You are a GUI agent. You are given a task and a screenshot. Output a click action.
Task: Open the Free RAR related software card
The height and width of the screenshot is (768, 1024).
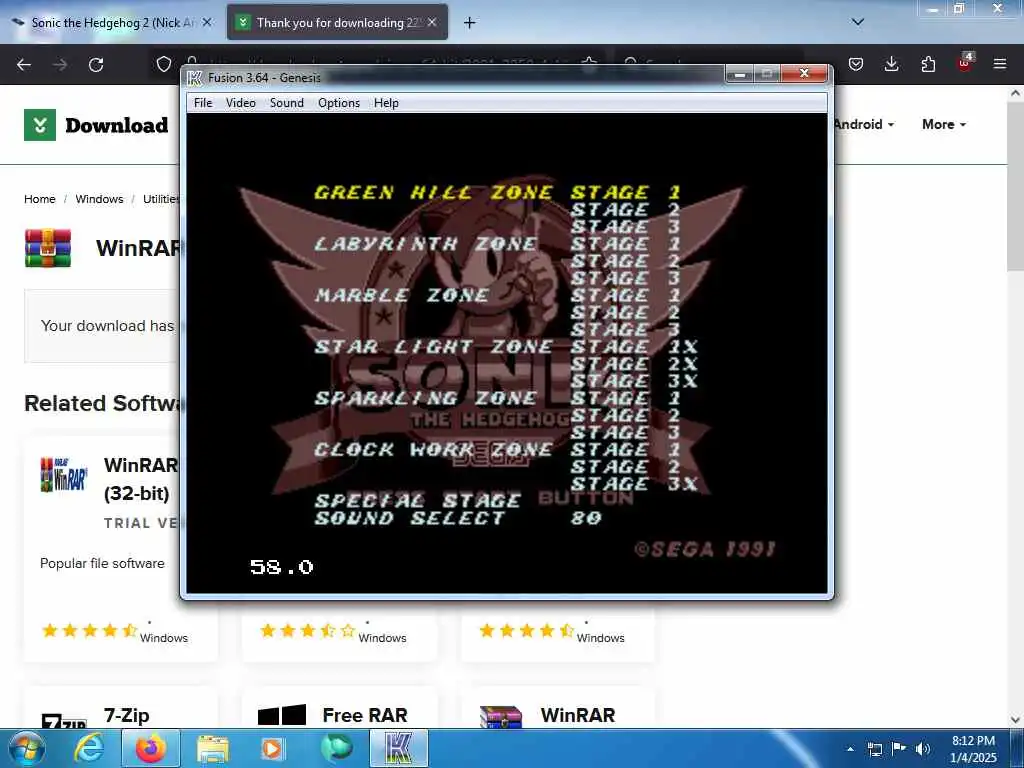click(364, 715)
